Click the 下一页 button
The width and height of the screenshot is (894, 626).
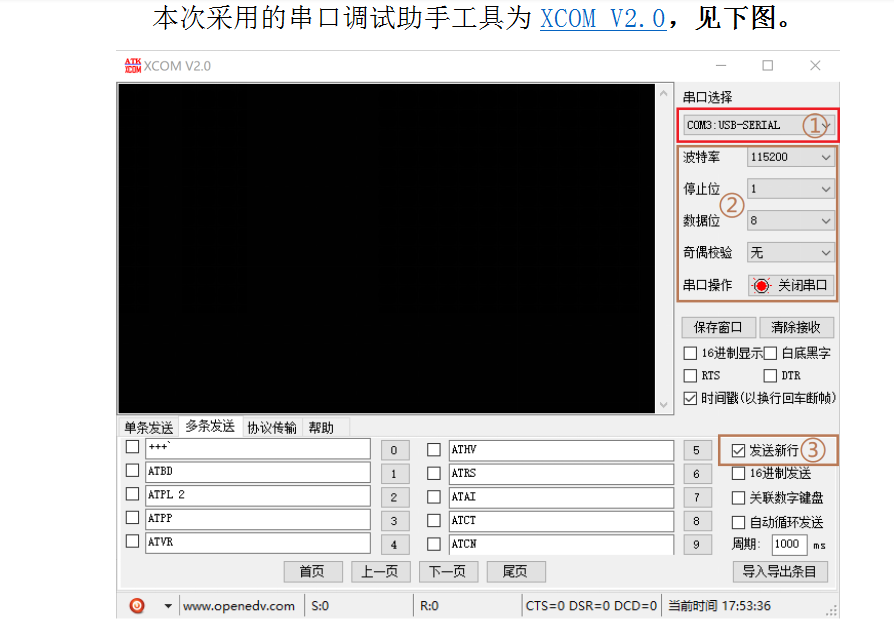click(448, 571)
